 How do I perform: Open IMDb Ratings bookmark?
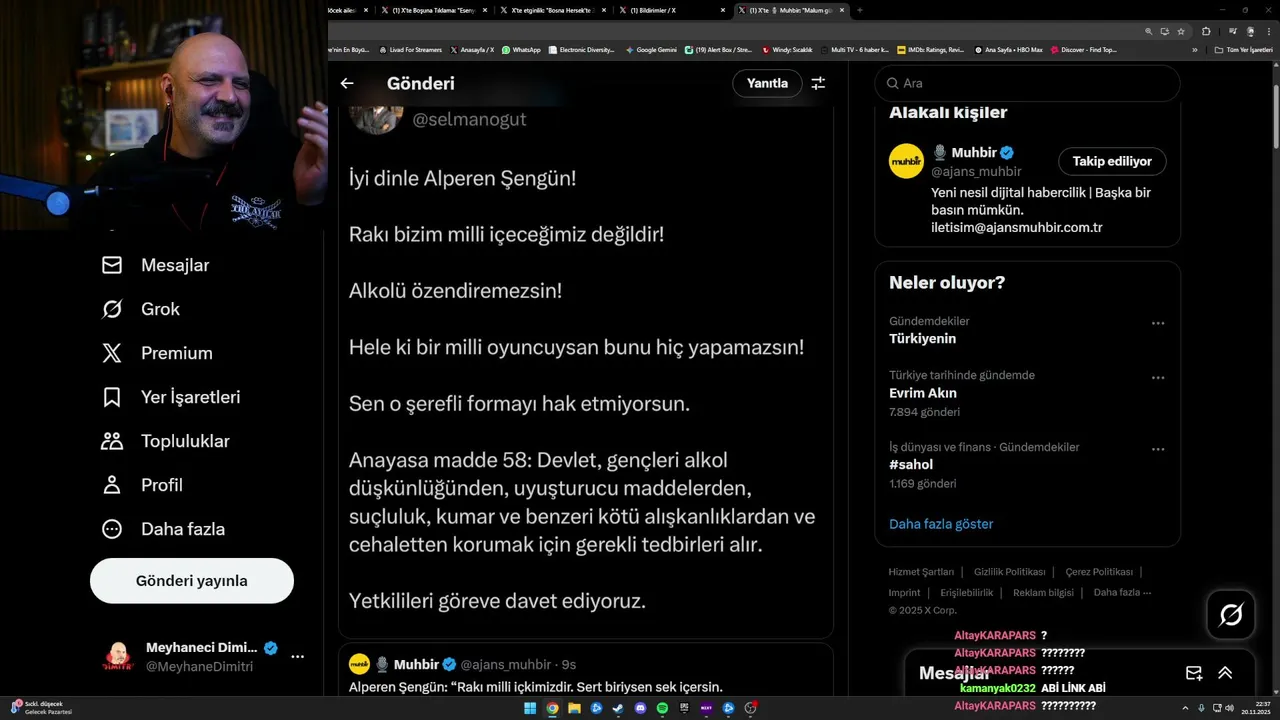point(931,49)
